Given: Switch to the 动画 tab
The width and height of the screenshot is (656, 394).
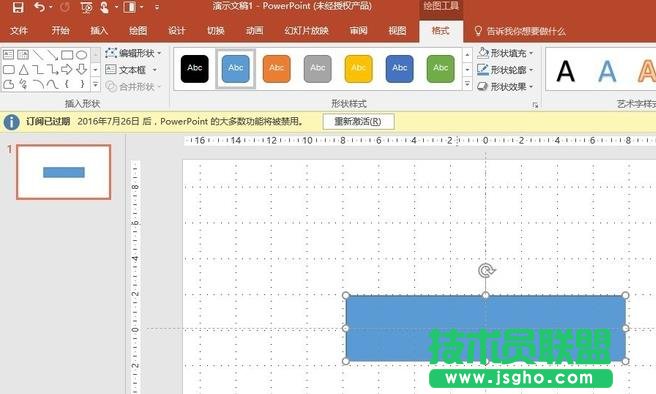Looking at the screenshot, I should 254,31.
